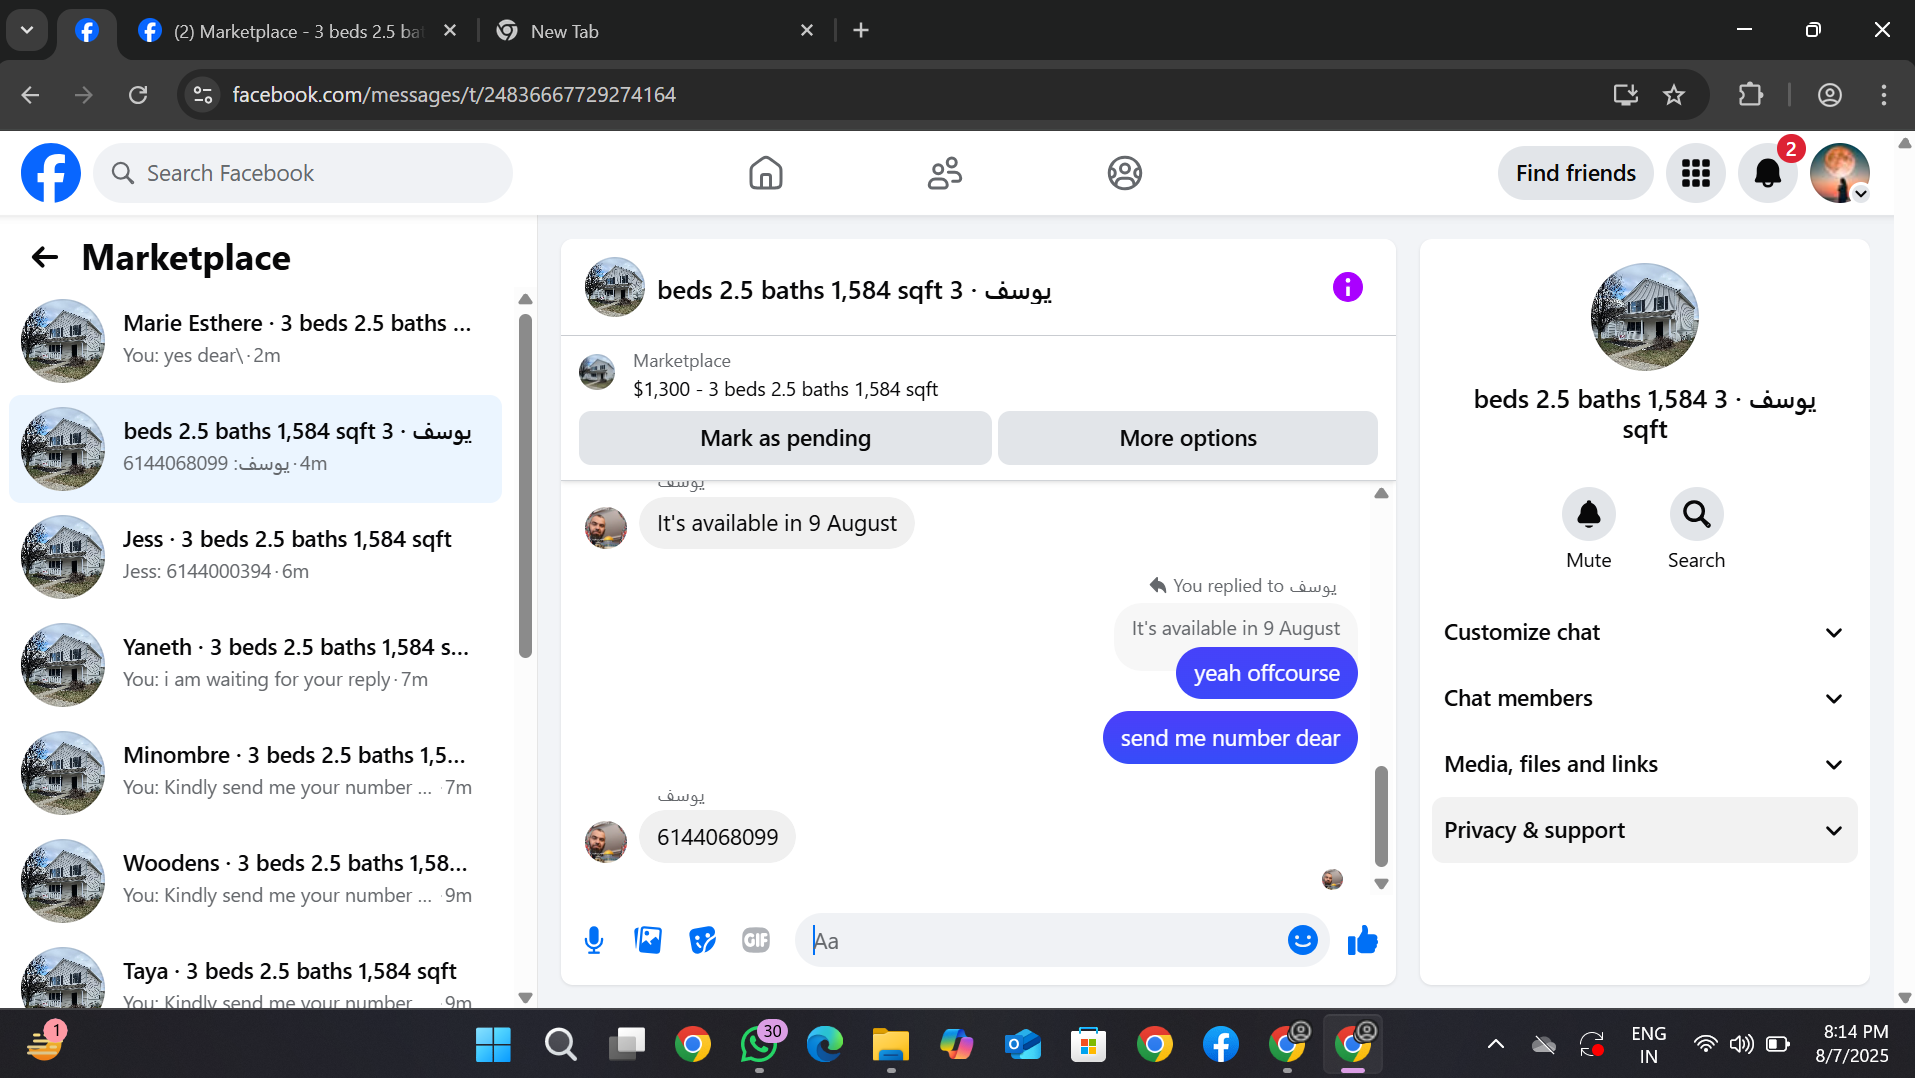Choose a GIF icon

coord(756,940)
